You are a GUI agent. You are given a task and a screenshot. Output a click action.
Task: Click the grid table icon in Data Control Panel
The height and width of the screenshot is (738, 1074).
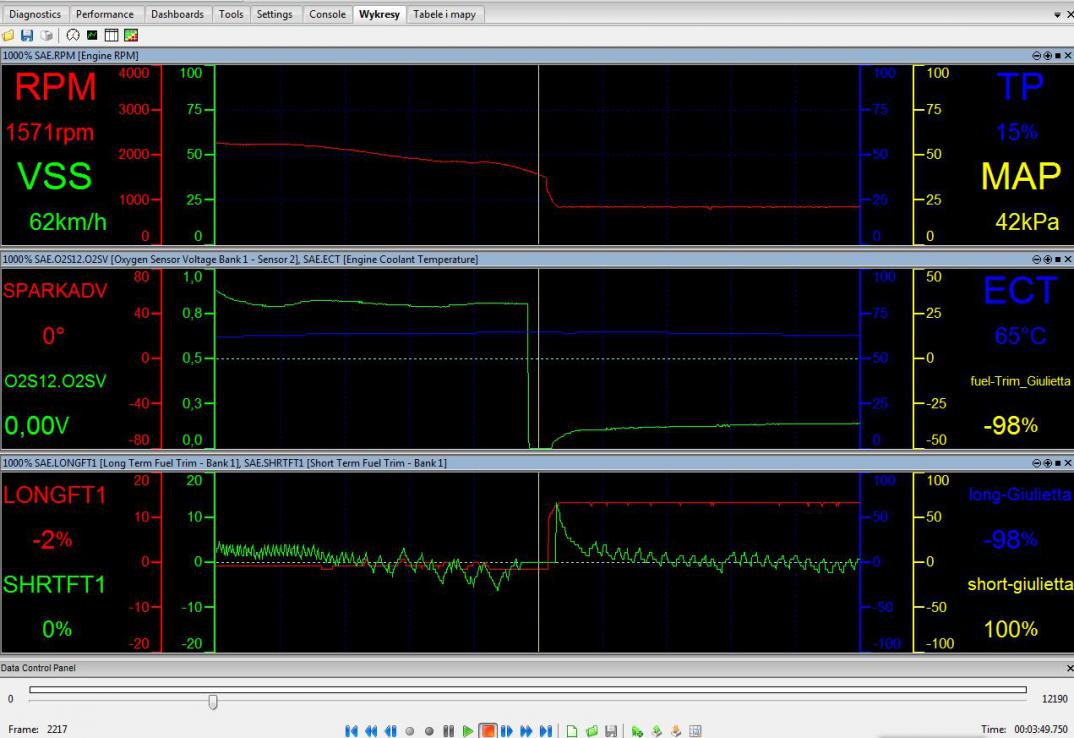[695, 730]
